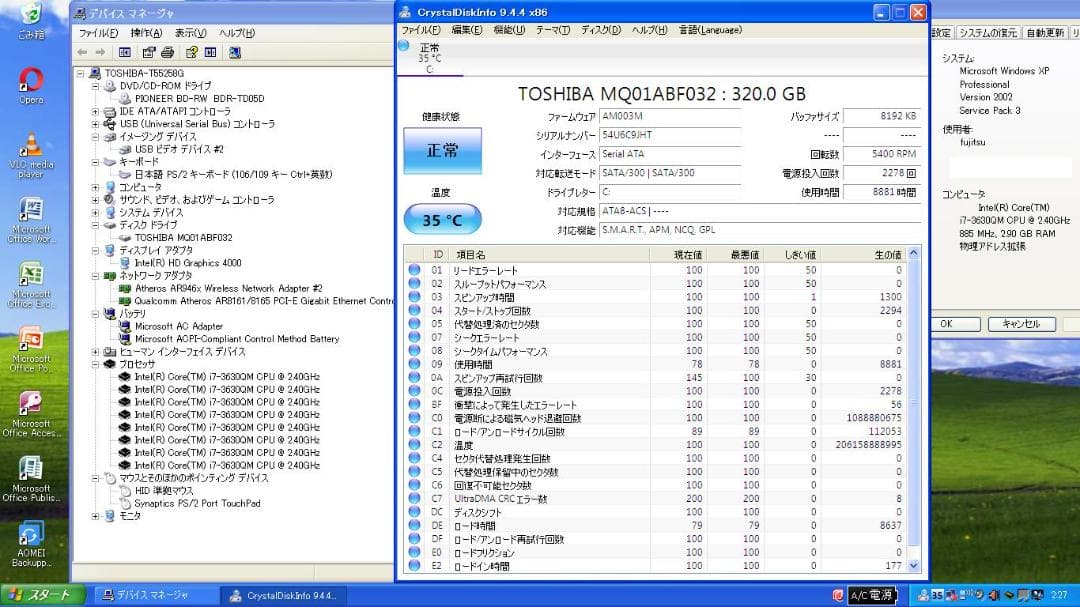Collapse the disk drives node
Image resolution: width=1080 pixels, height=607 pixels.
(95, 225)
